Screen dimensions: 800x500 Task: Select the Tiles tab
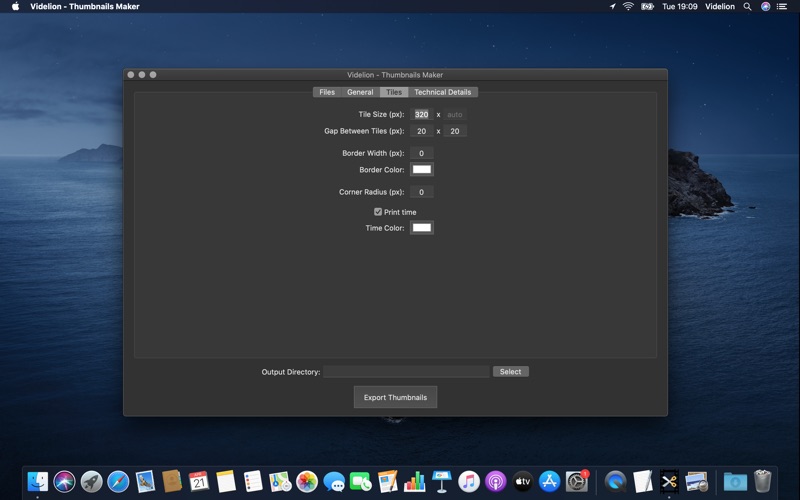click(394, 92)
